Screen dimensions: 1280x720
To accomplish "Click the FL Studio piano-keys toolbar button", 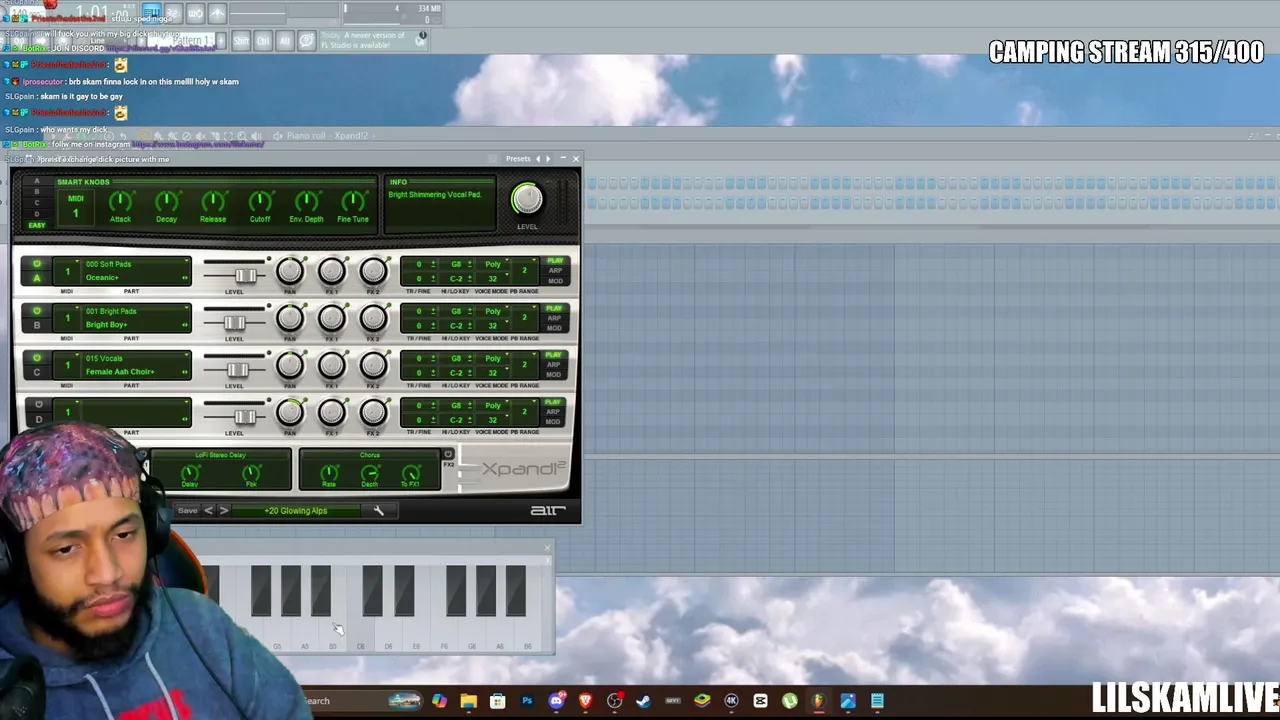I will [x=151, y=12].
